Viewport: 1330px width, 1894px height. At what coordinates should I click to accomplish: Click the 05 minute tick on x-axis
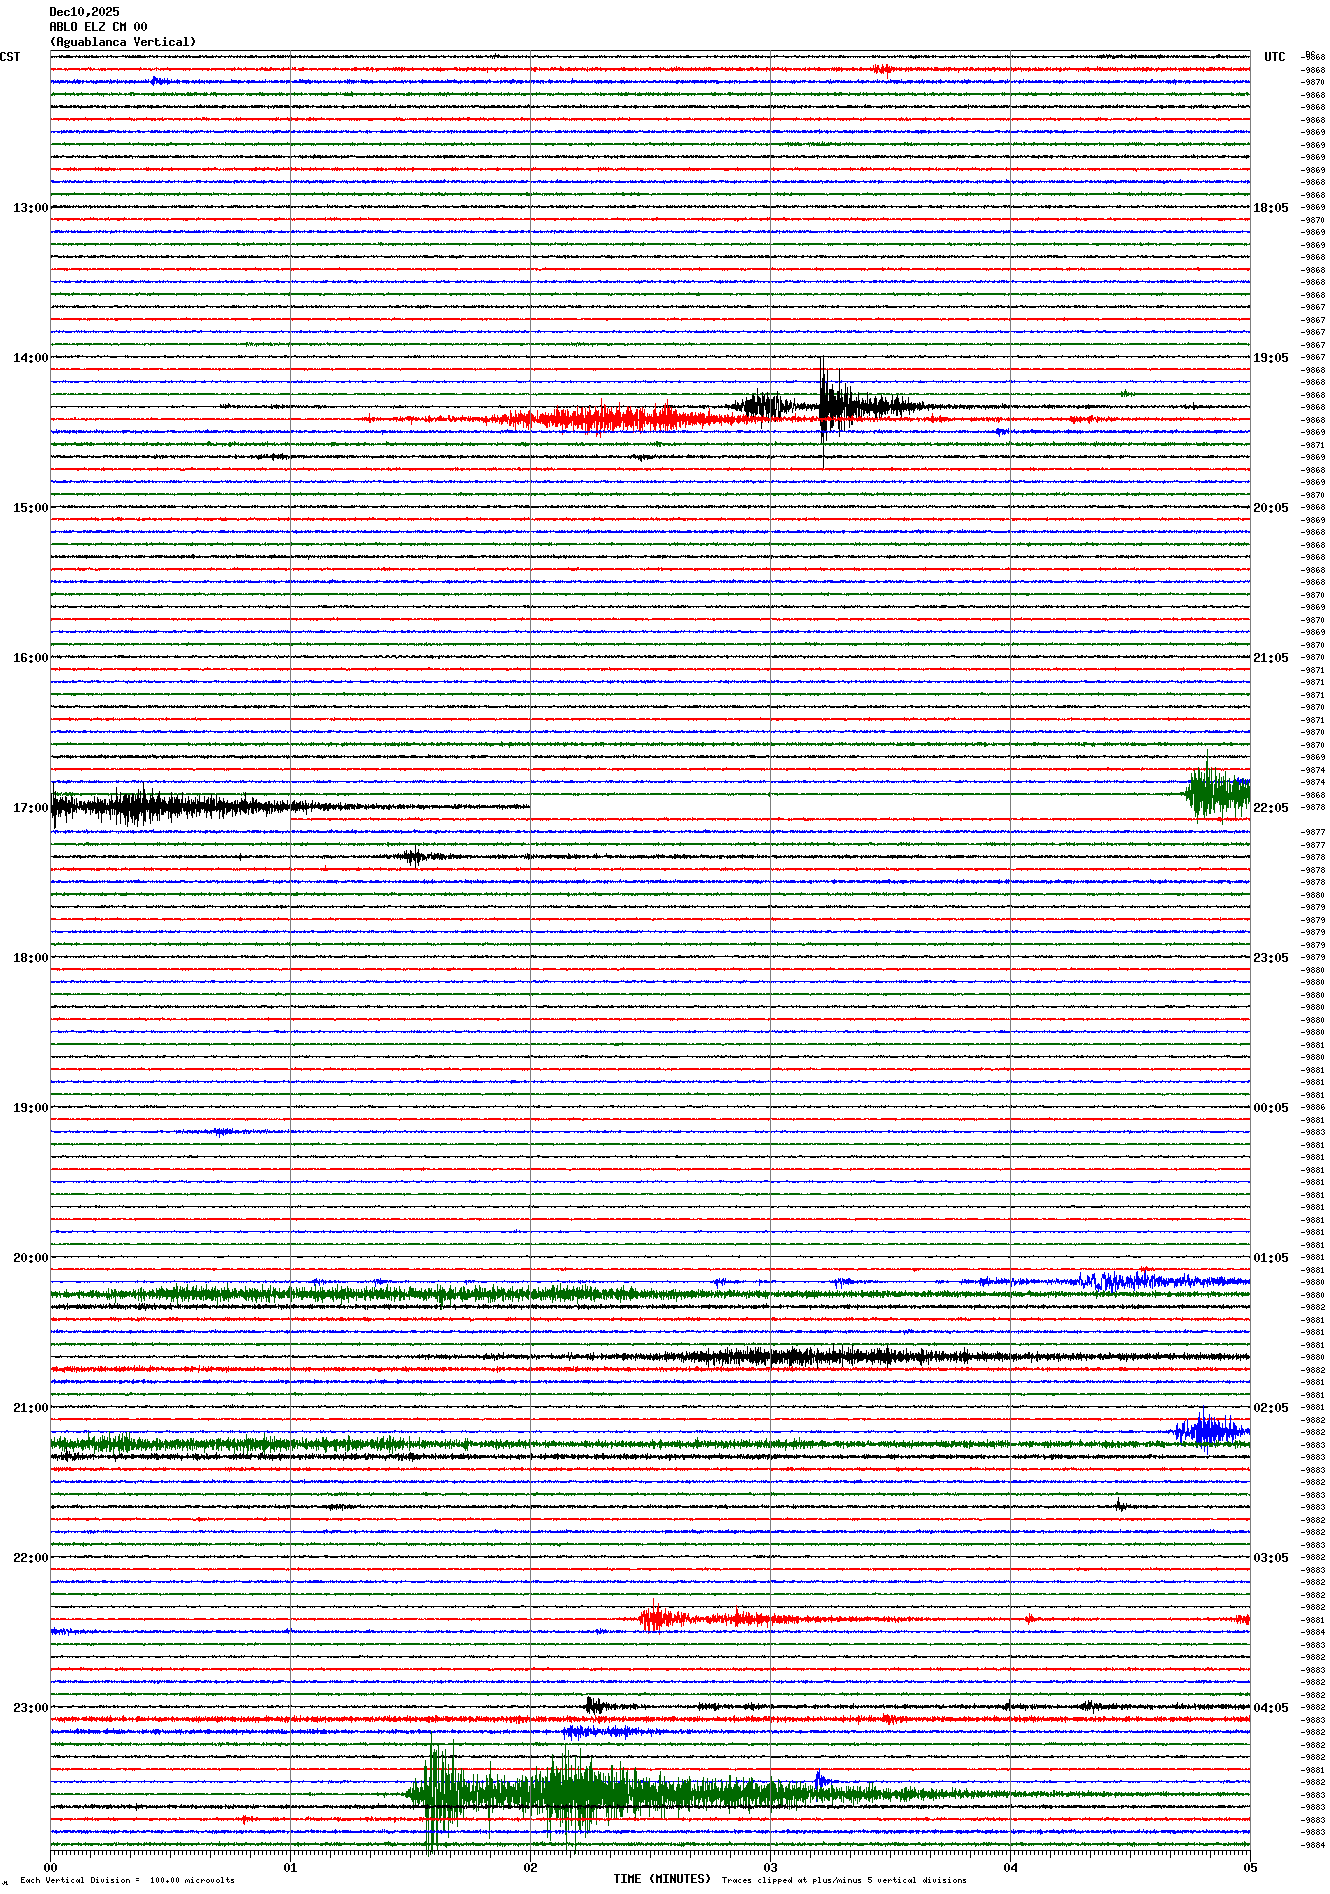(x=1250, y=1867)
